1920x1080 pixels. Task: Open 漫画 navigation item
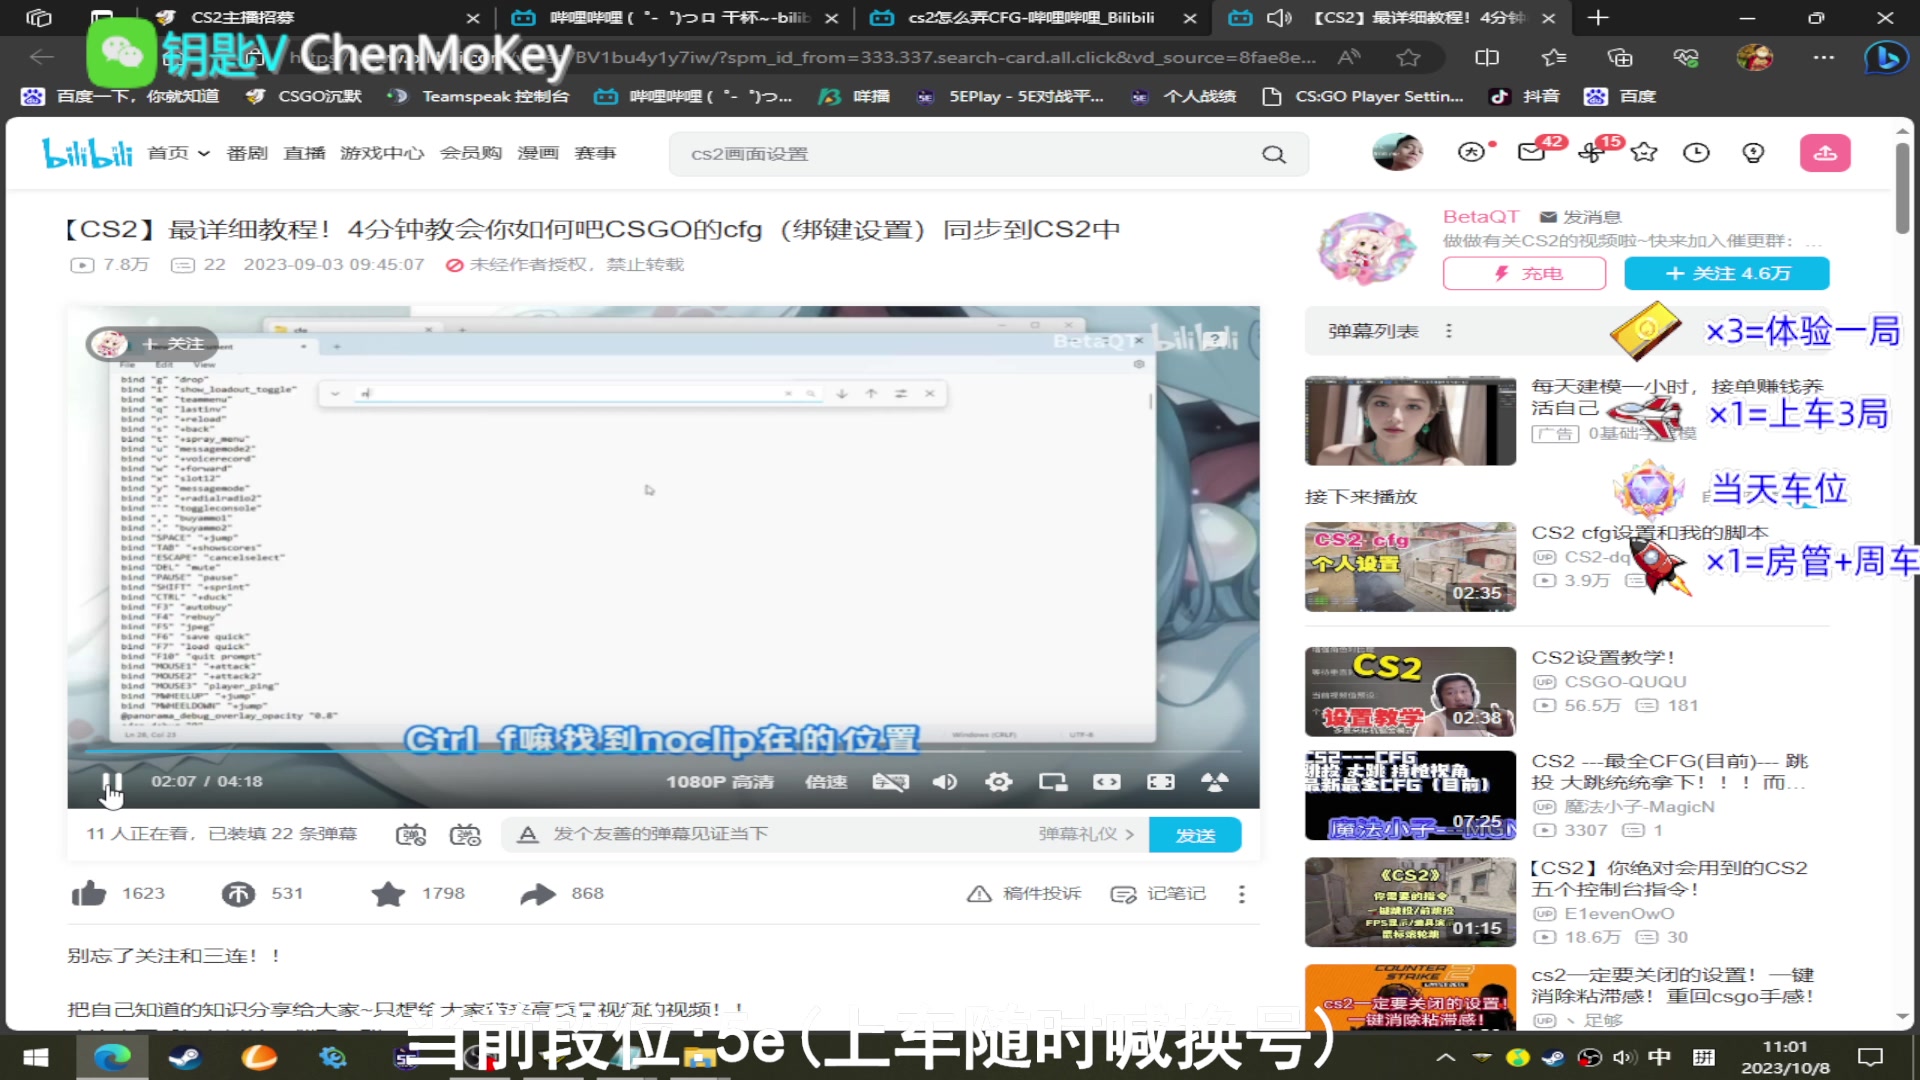click(x=538, y=153)
